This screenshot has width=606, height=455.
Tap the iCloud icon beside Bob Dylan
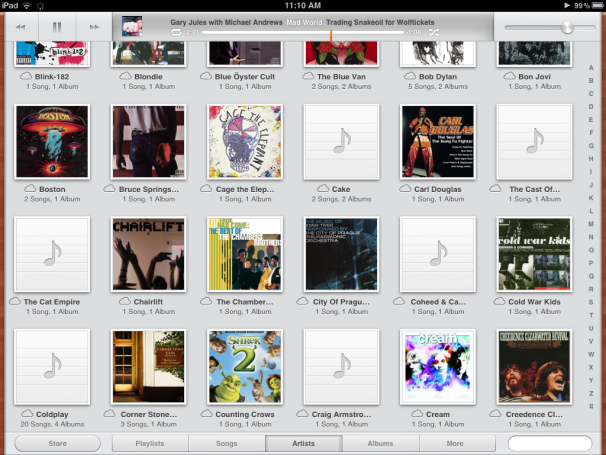410,76
